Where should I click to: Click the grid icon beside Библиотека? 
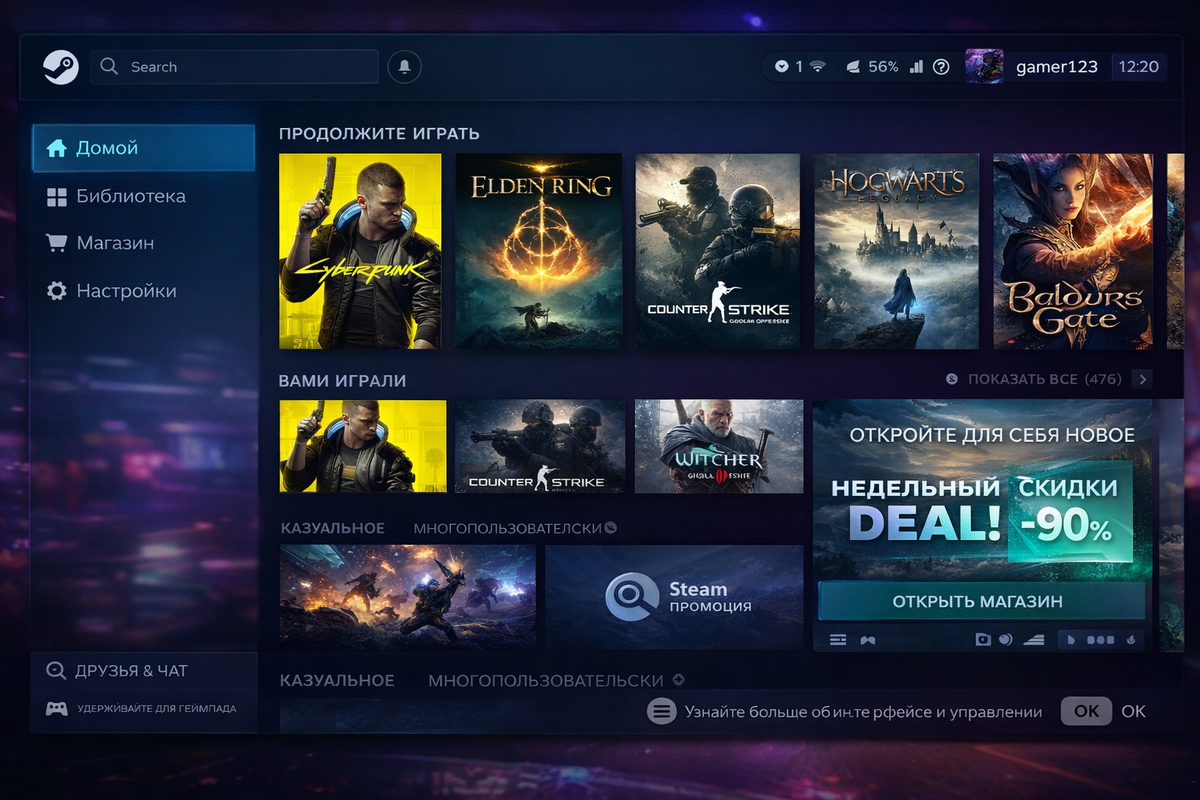pos(57,197)
